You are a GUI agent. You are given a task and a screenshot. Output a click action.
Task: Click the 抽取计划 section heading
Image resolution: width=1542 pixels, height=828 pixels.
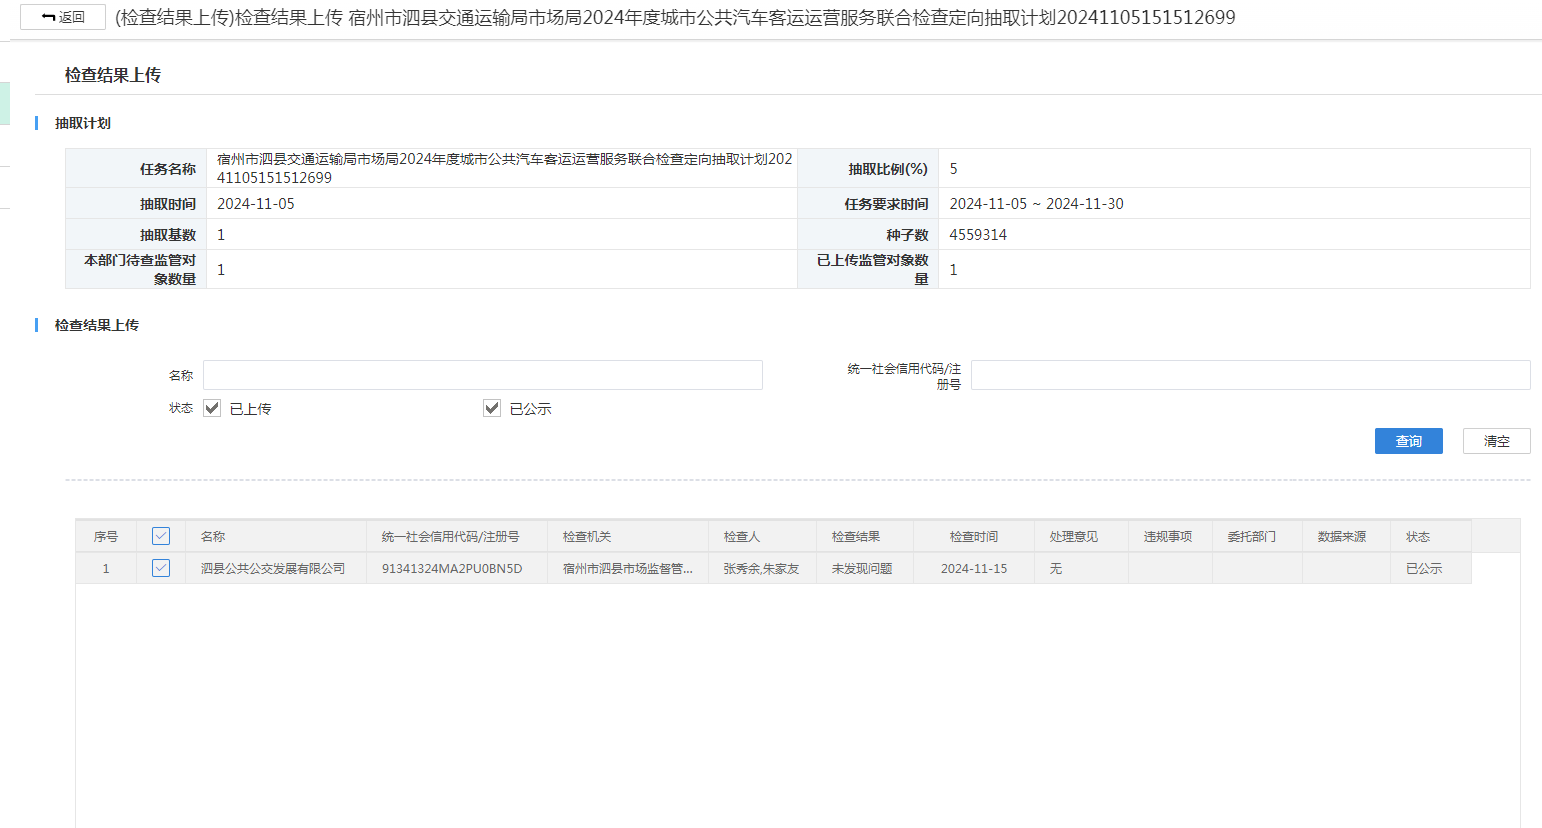[x=83, y=123]
